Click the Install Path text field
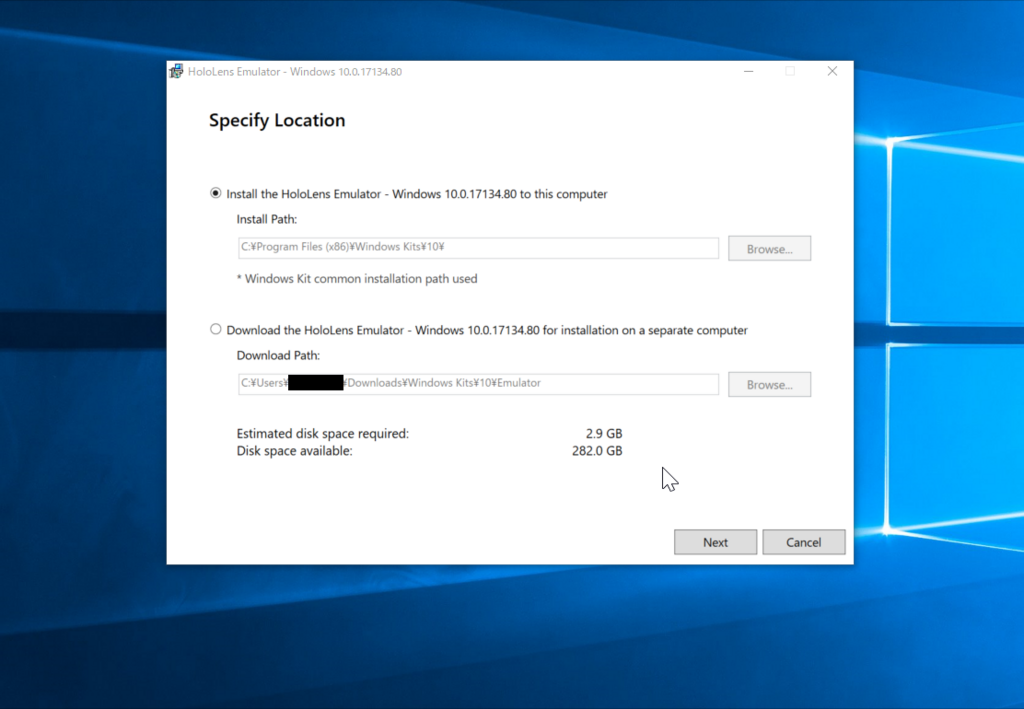 [478, 247]
